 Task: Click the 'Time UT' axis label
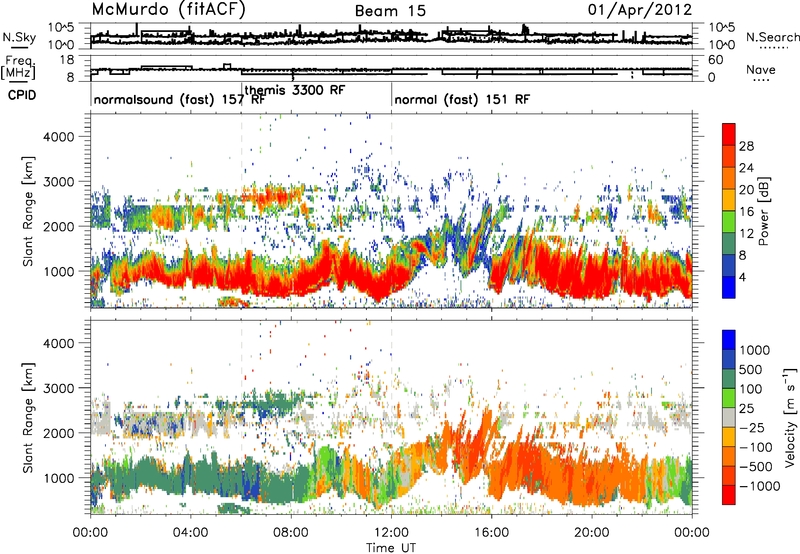391,547
